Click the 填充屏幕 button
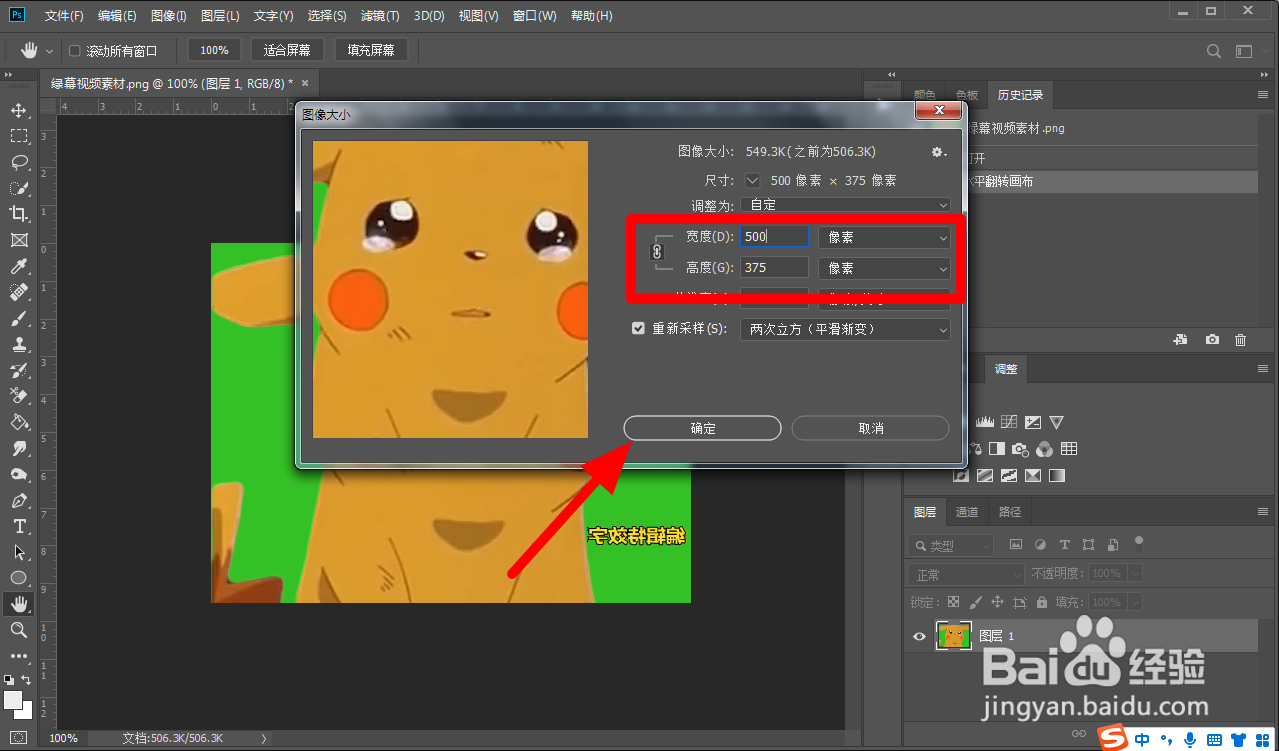 [371, 50]
